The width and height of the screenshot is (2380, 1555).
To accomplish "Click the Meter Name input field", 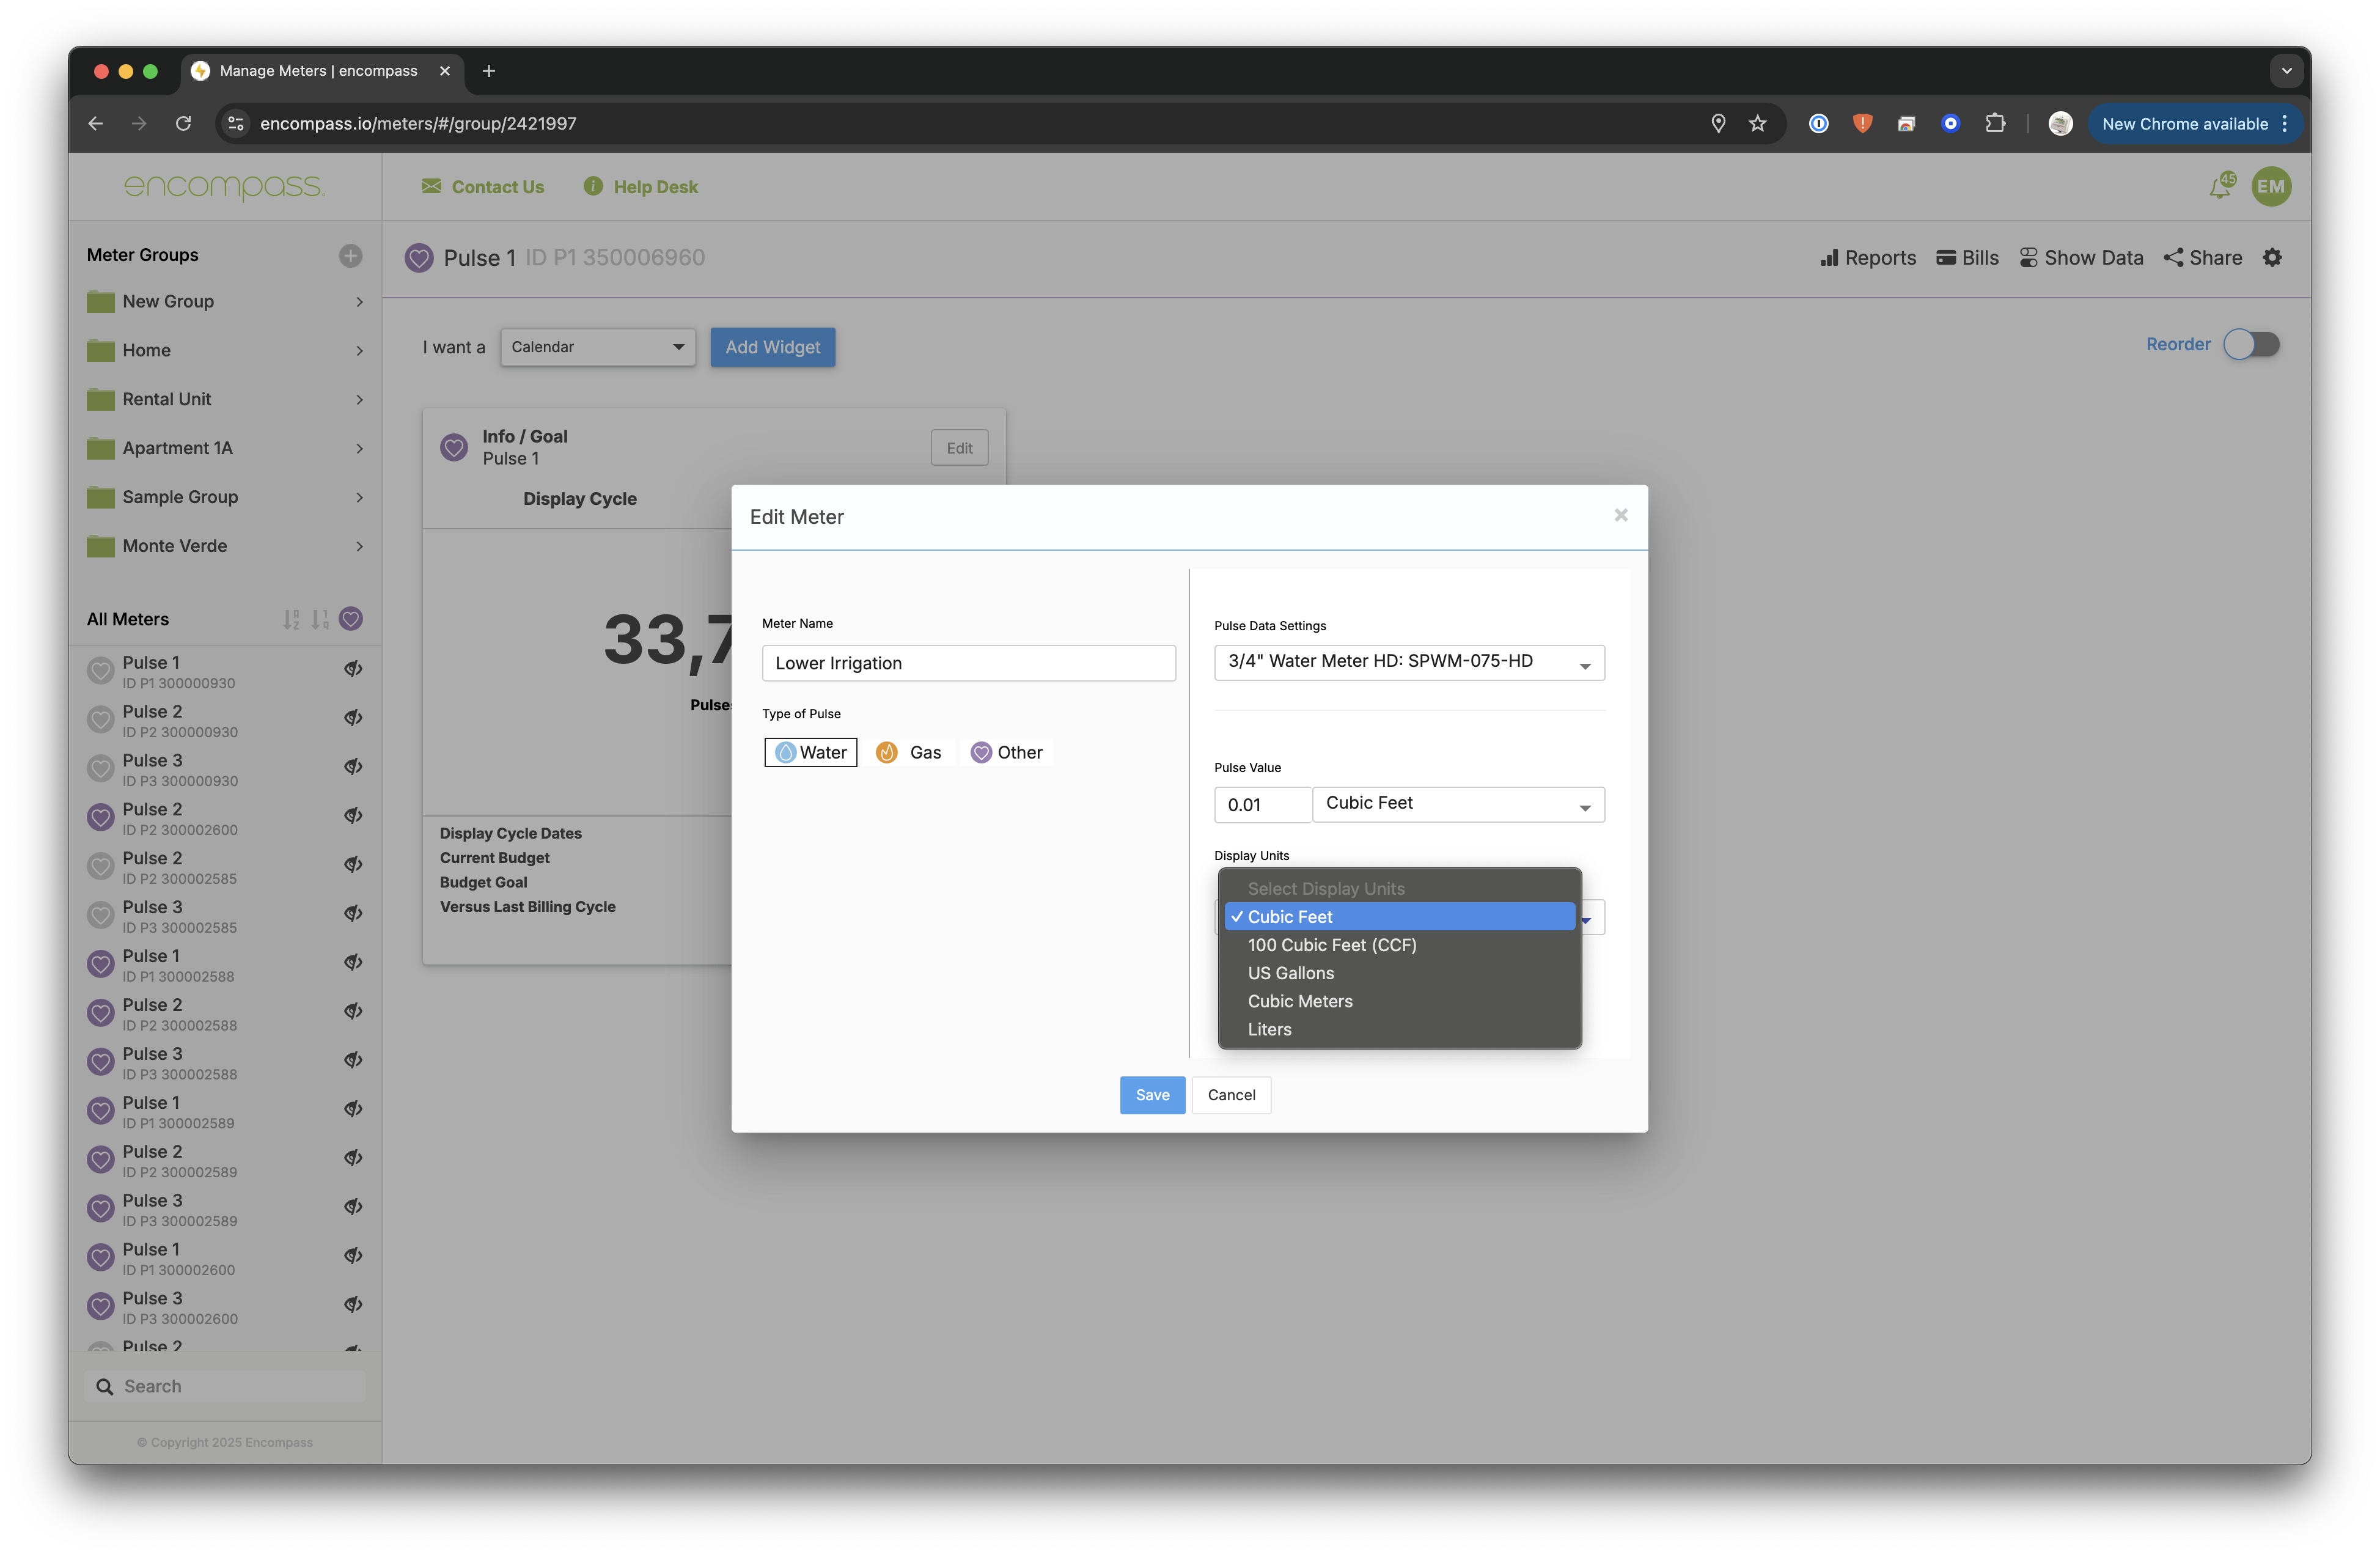I will coord(968,663).
